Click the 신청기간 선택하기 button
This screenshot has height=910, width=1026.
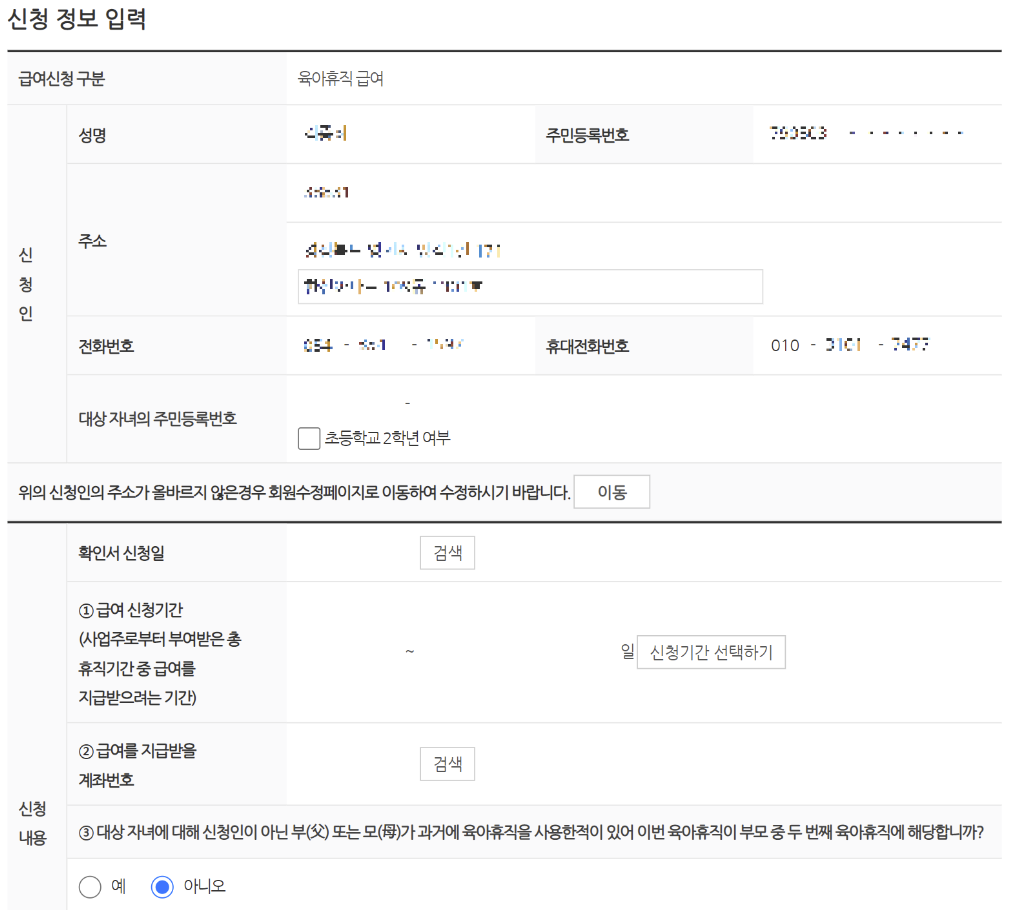pyautogui.click(x=711, y=652)
